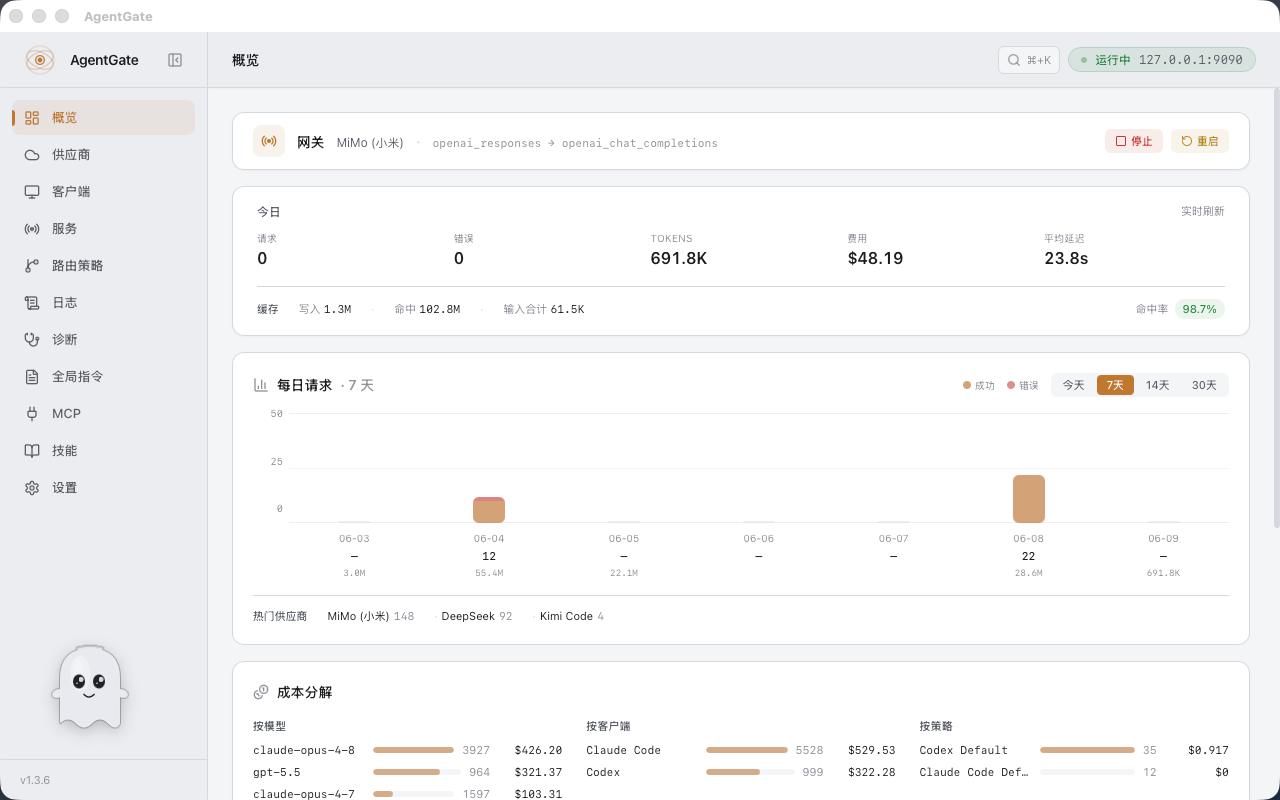1280x800 pixels.
Task: Open the 诊断 page
Action: point(103,339)
